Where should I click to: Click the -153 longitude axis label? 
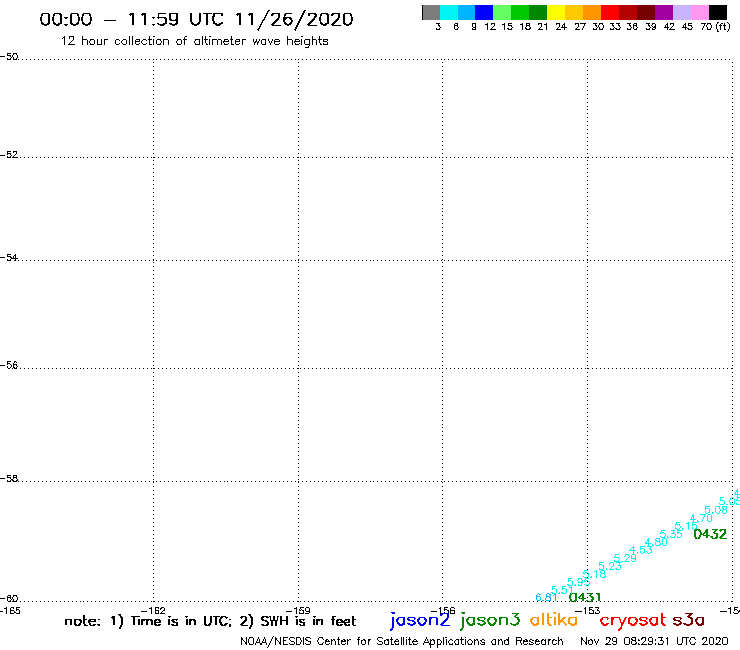(588, 611)
